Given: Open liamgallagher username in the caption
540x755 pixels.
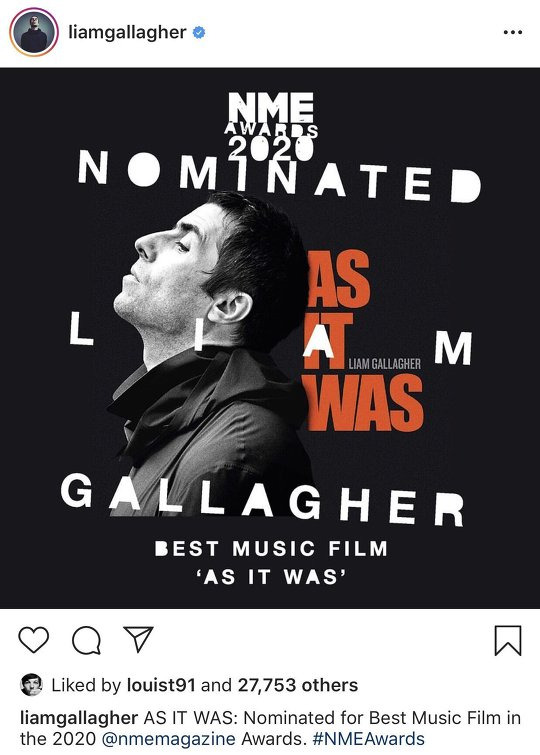Looking at the screenshot, I should pyautogui.click(x=79, y=718).
